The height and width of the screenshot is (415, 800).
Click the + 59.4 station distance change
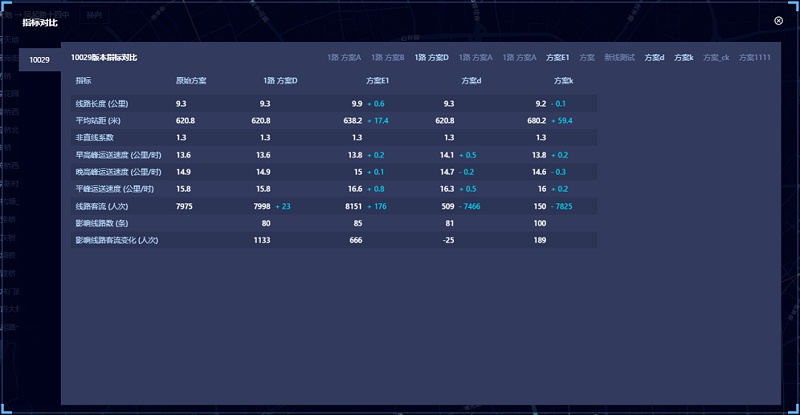(x=562, y=120)
